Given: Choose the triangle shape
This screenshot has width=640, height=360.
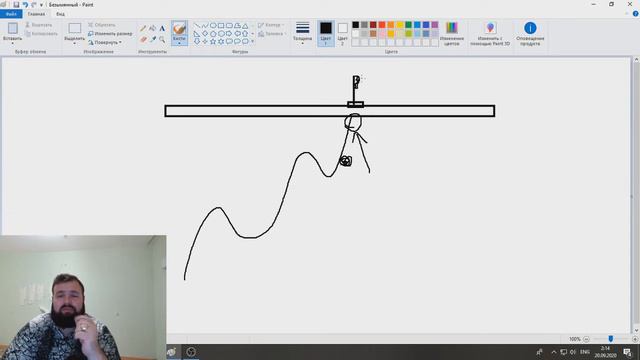Looking at the screenshot, I should pos(245,25).
